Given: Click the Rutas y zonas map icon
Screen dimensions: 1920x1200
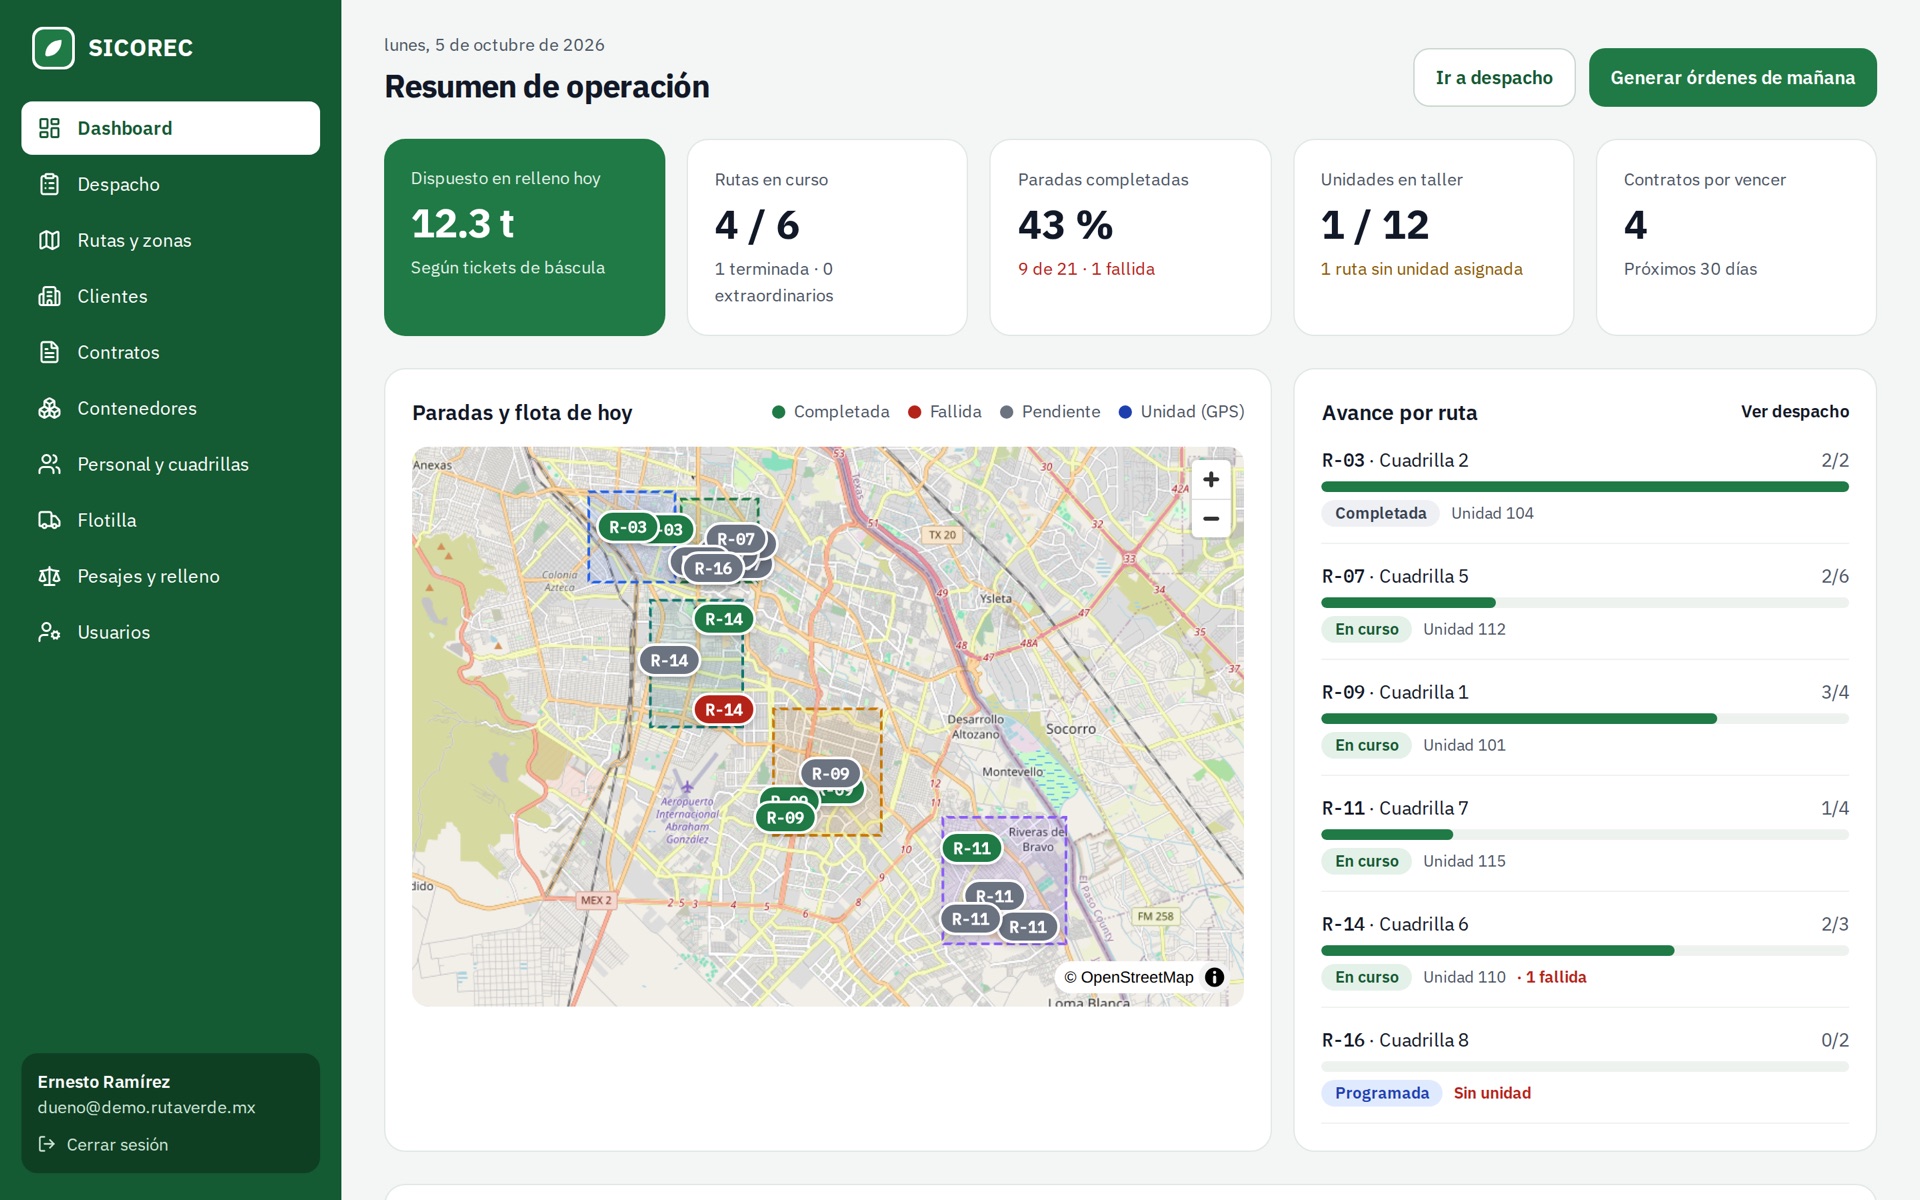Looking at the screenshot, I should (49, 240).
